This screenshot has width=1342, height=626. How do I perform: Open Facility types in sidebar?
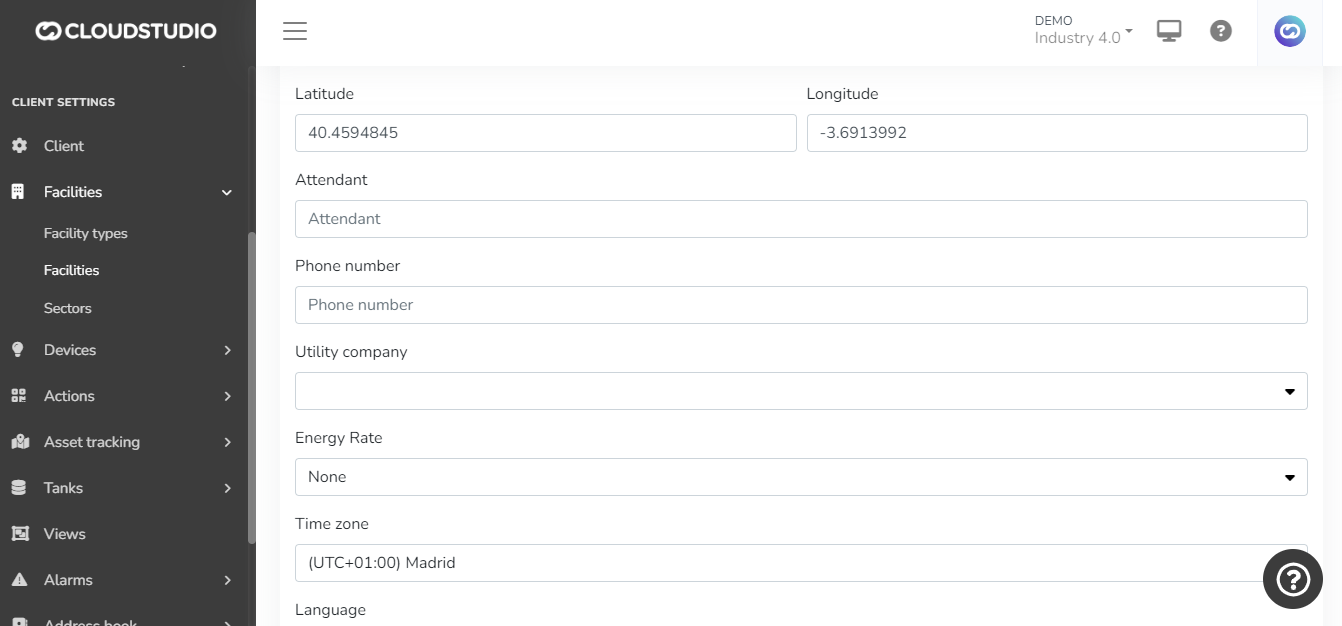(86, 233)
